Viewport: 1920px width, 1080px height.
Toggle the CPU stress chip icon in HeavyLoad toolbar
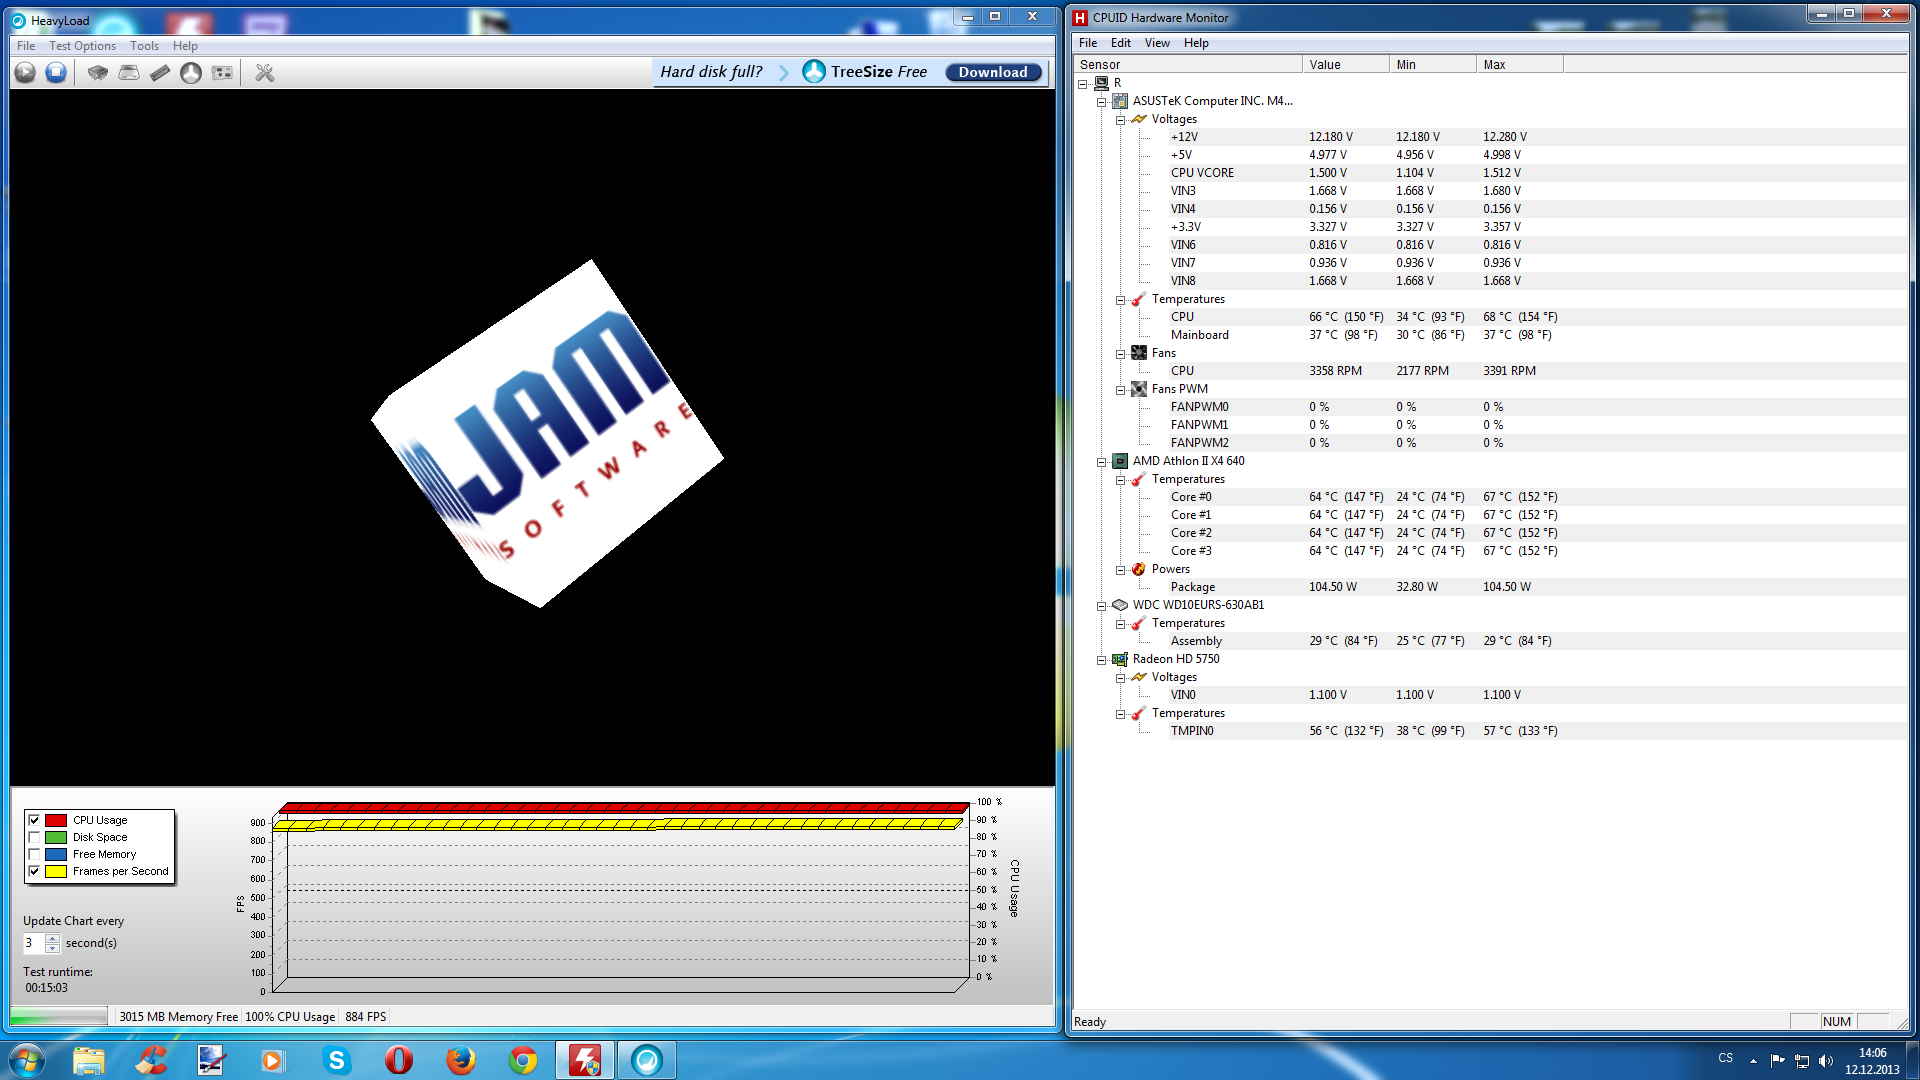pos(98,72)
